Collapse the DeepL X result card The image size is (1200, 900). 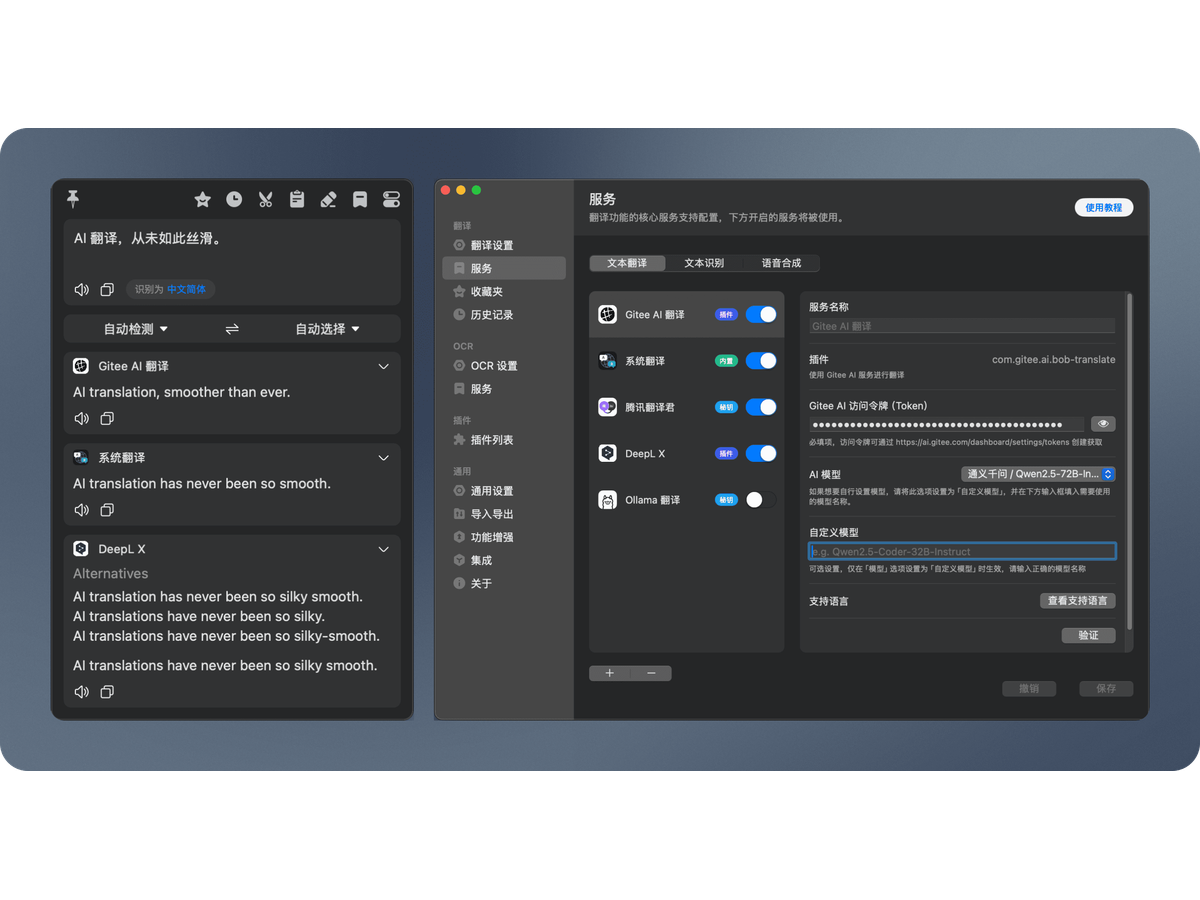coord(383,550)
